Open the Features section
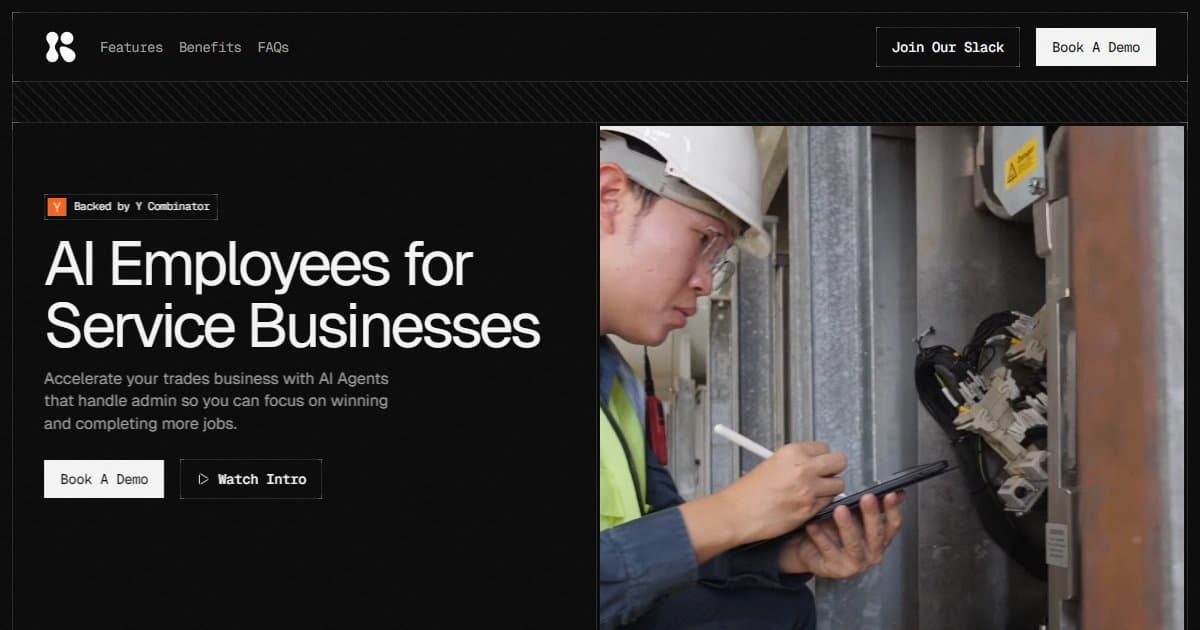 tap(131, 47)
